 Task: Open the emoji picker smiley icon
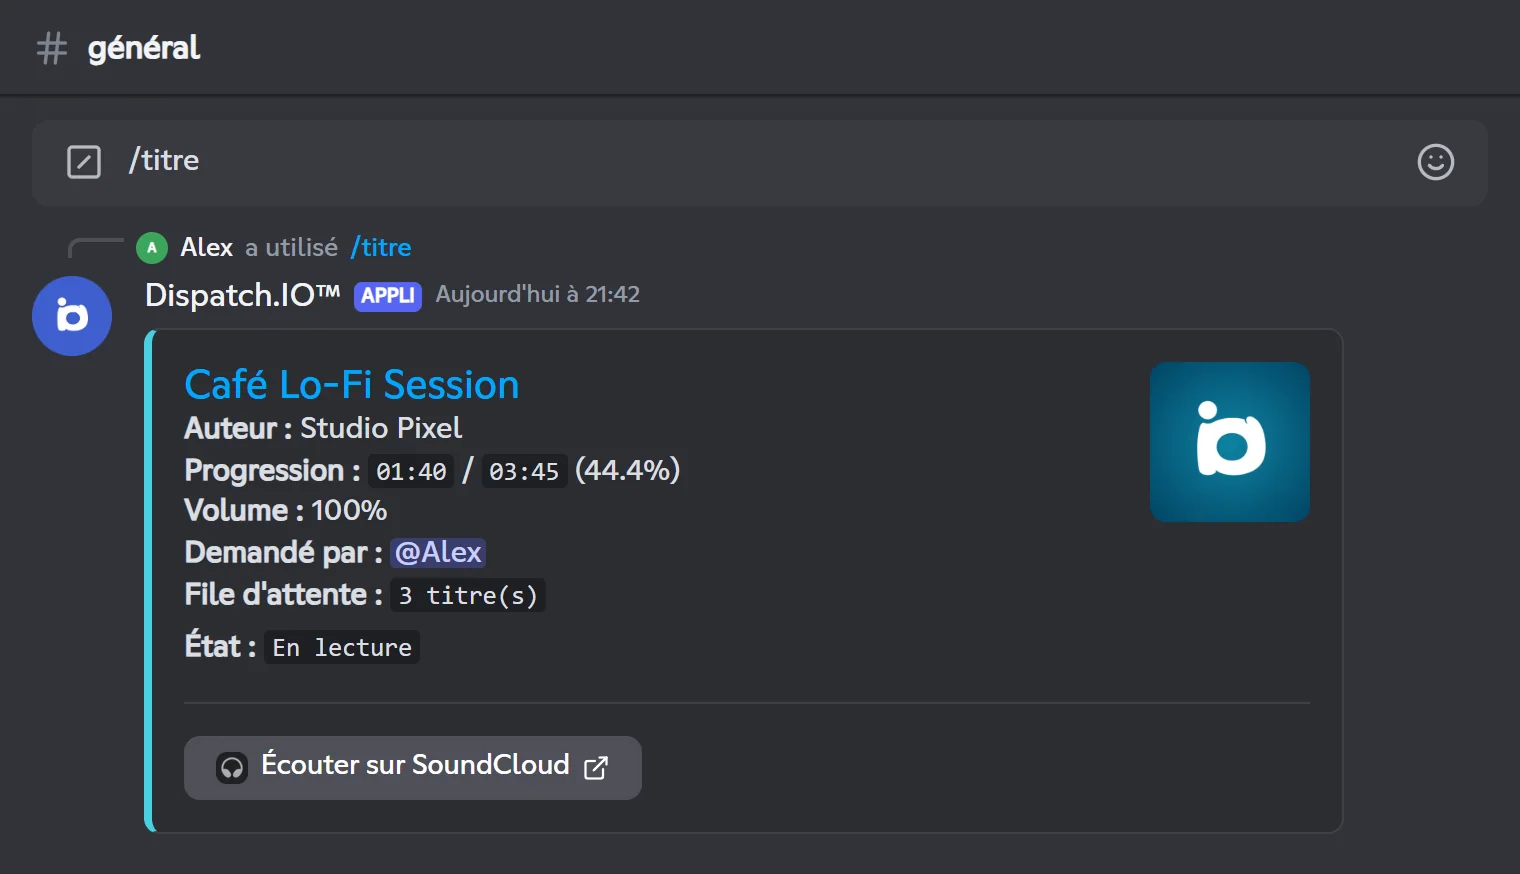(x=1435, y=162)
